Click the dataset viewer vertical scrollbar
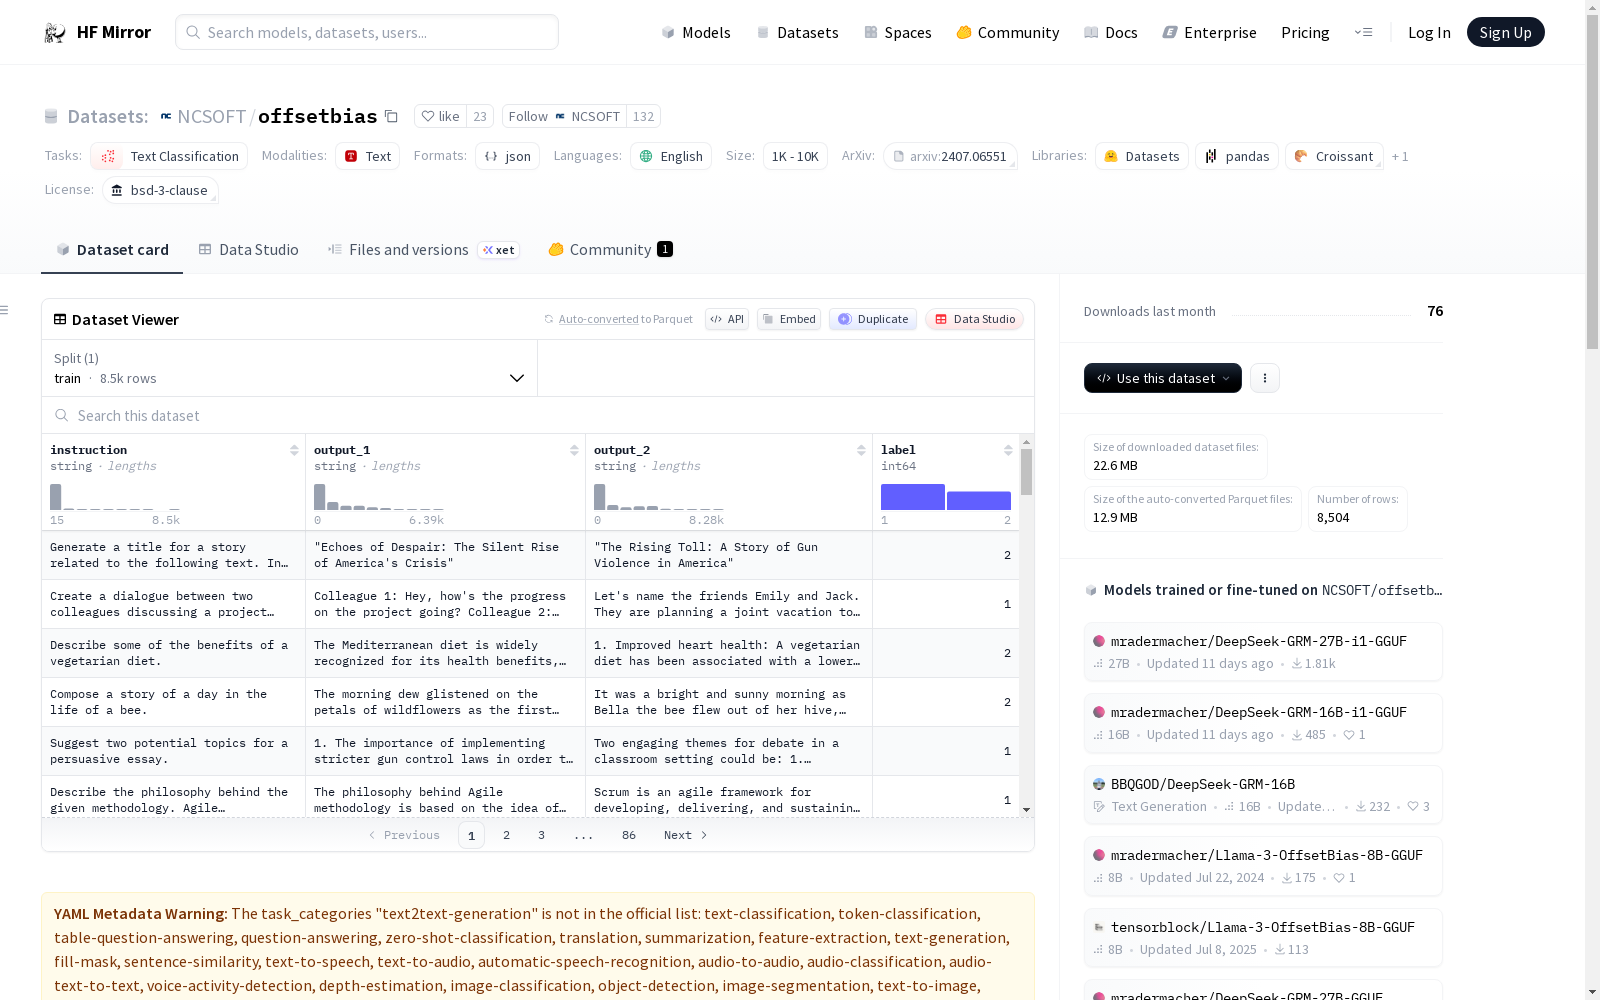1600x1000 pixels. tap(1027, 472)
